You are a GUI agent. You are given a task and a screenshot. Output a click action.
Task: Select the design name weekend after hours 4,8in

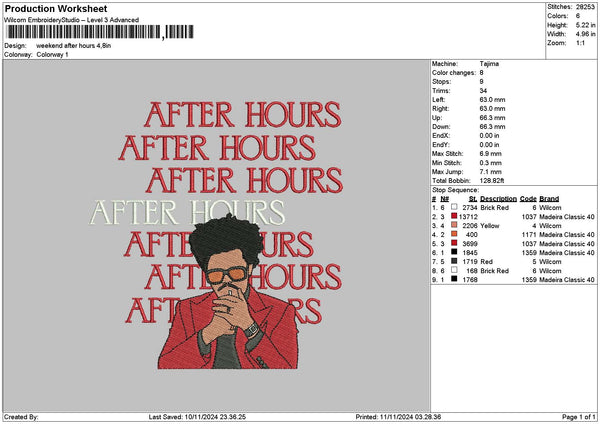click(73, 46)
